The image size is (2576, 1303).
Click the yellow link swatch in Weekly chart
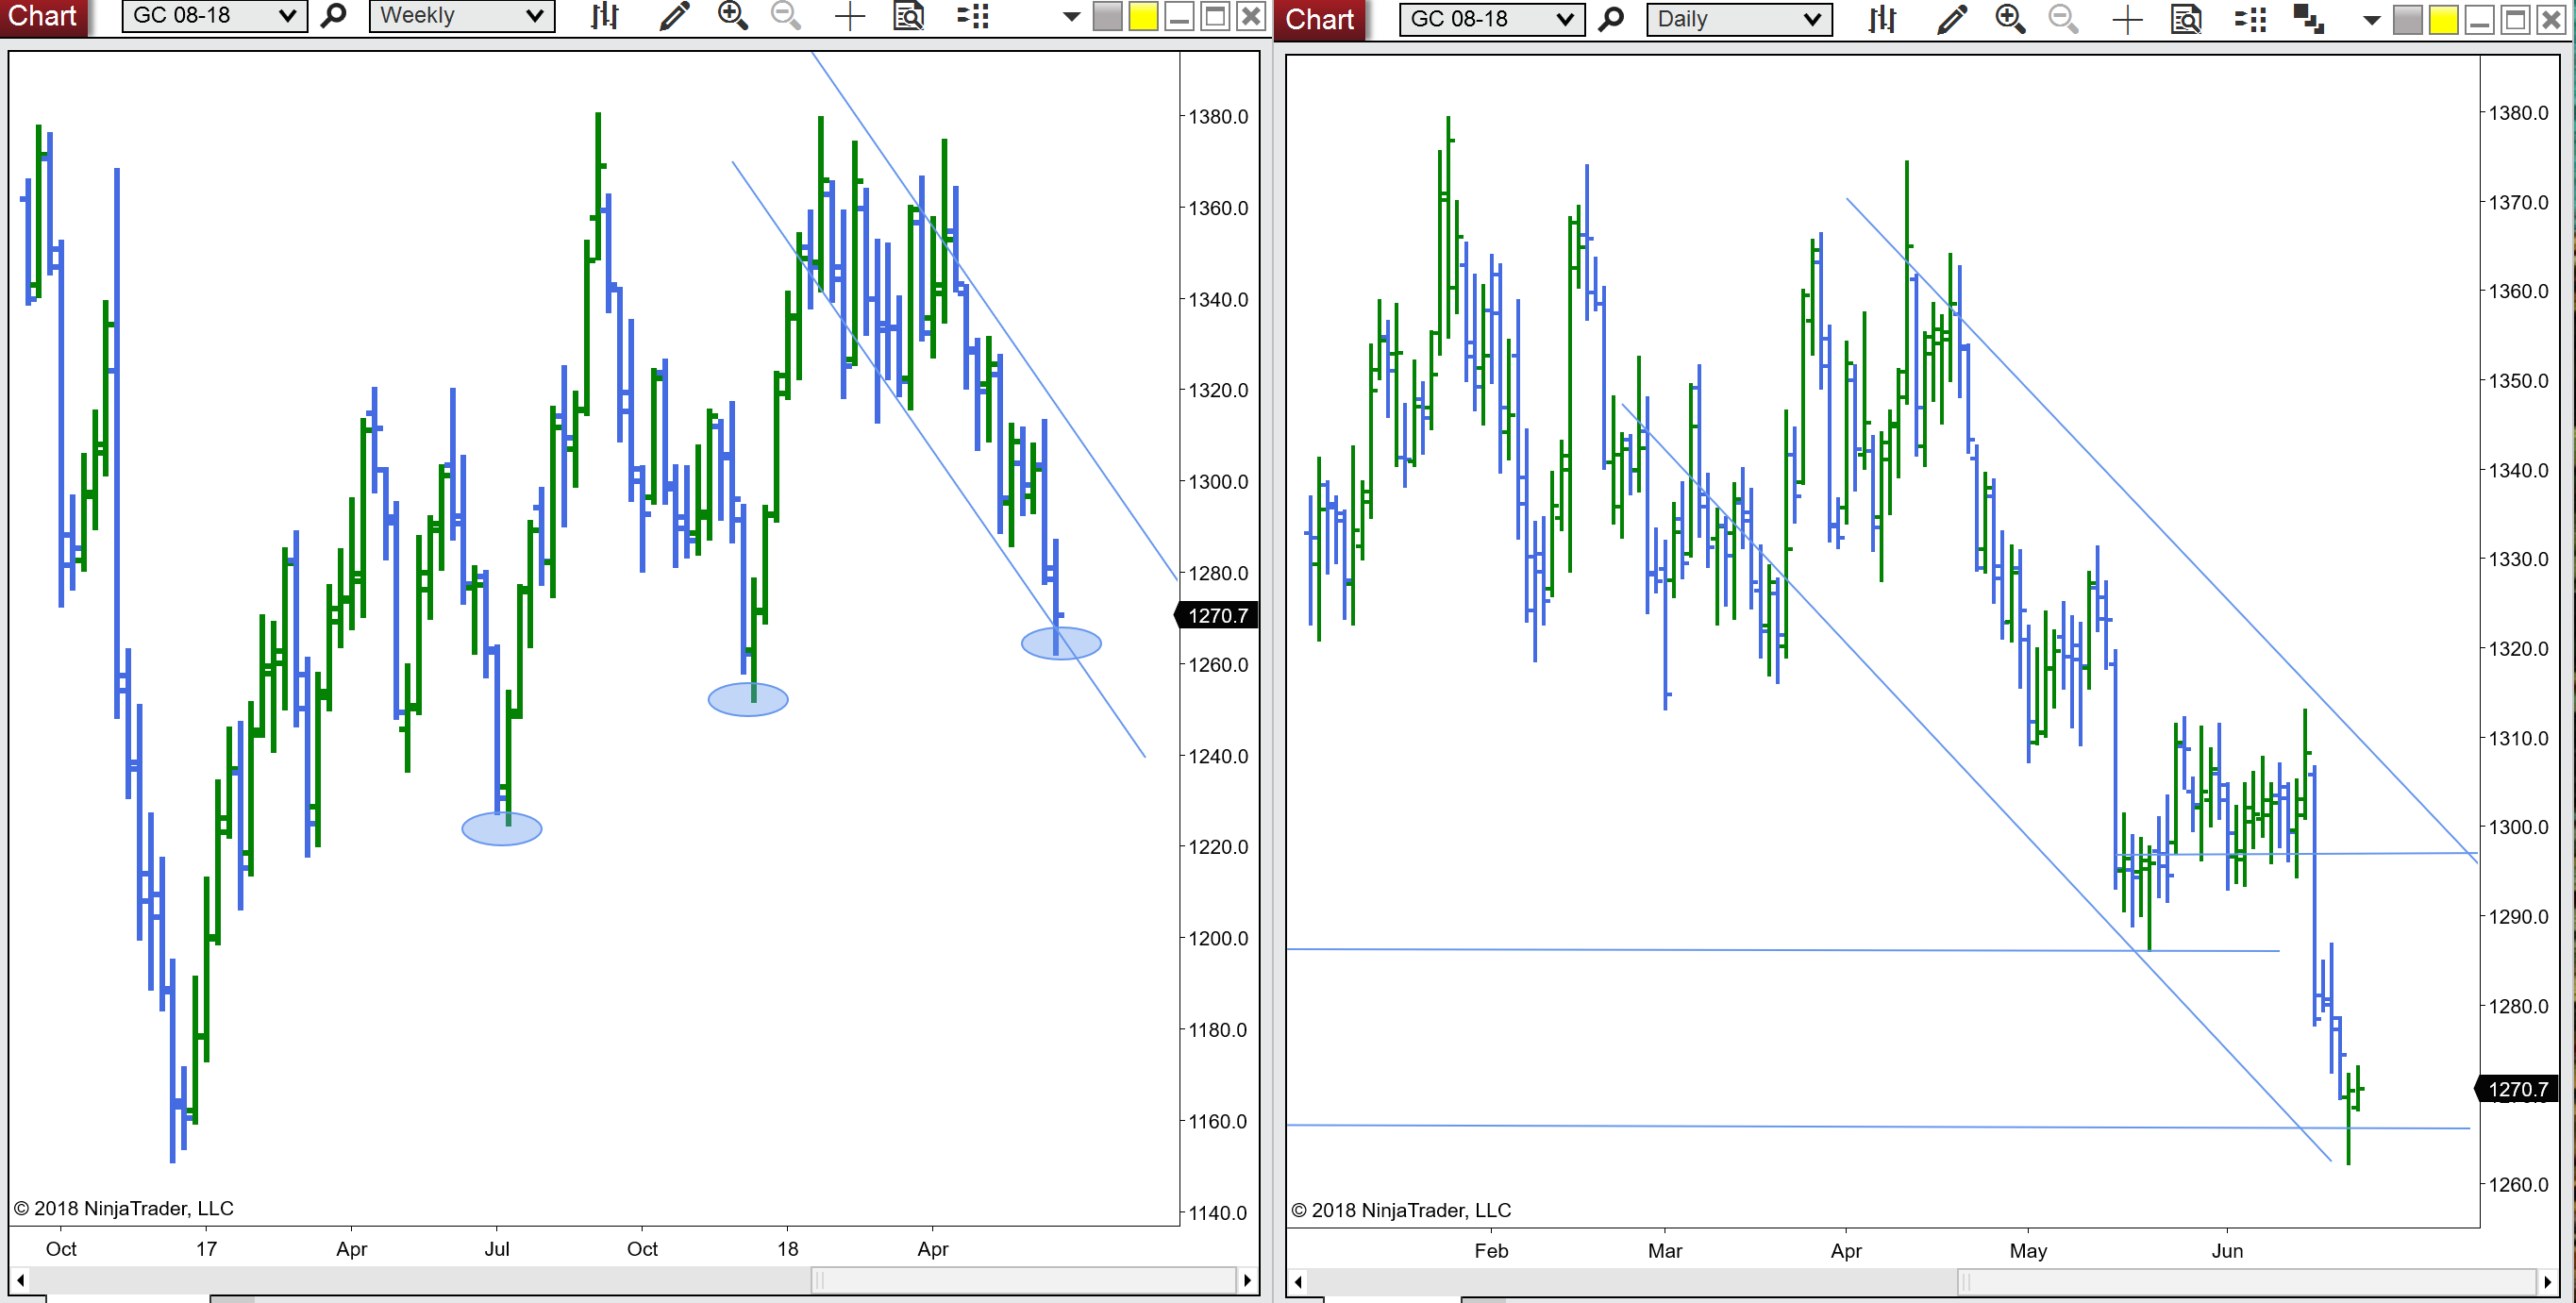click(1143, 17)
